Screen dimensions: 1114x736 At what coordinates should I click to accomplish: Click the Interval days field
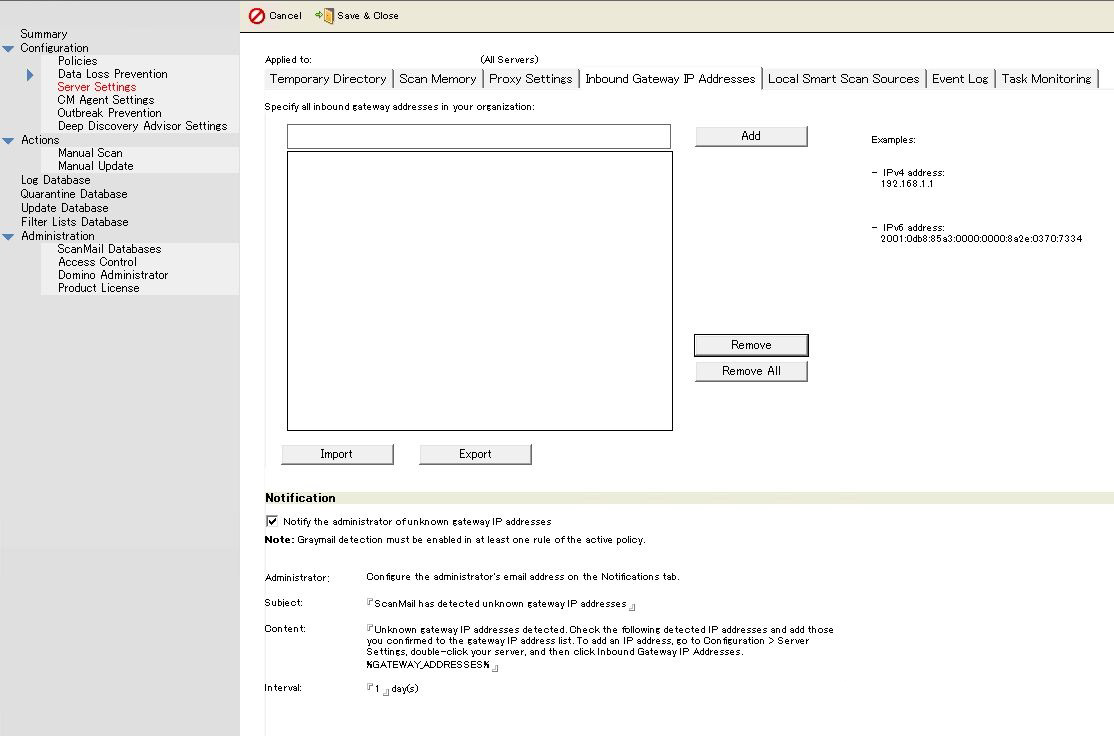(378, 689)
